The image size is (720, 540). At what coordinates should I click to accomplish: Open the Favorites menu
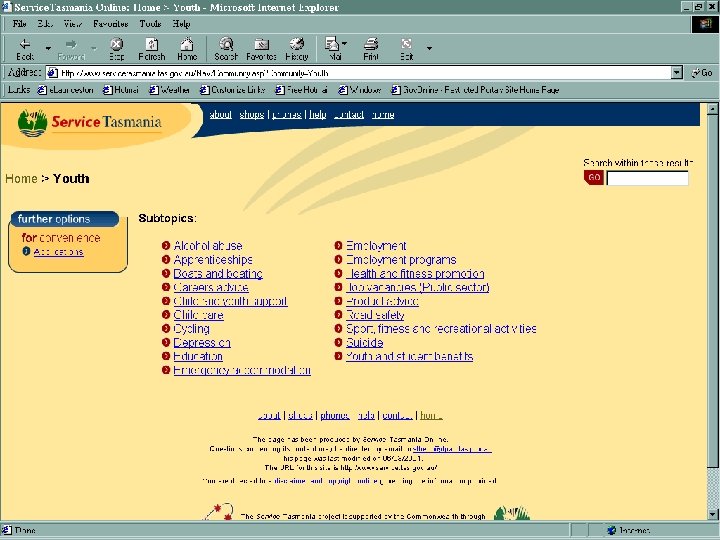tap(110, 24)
